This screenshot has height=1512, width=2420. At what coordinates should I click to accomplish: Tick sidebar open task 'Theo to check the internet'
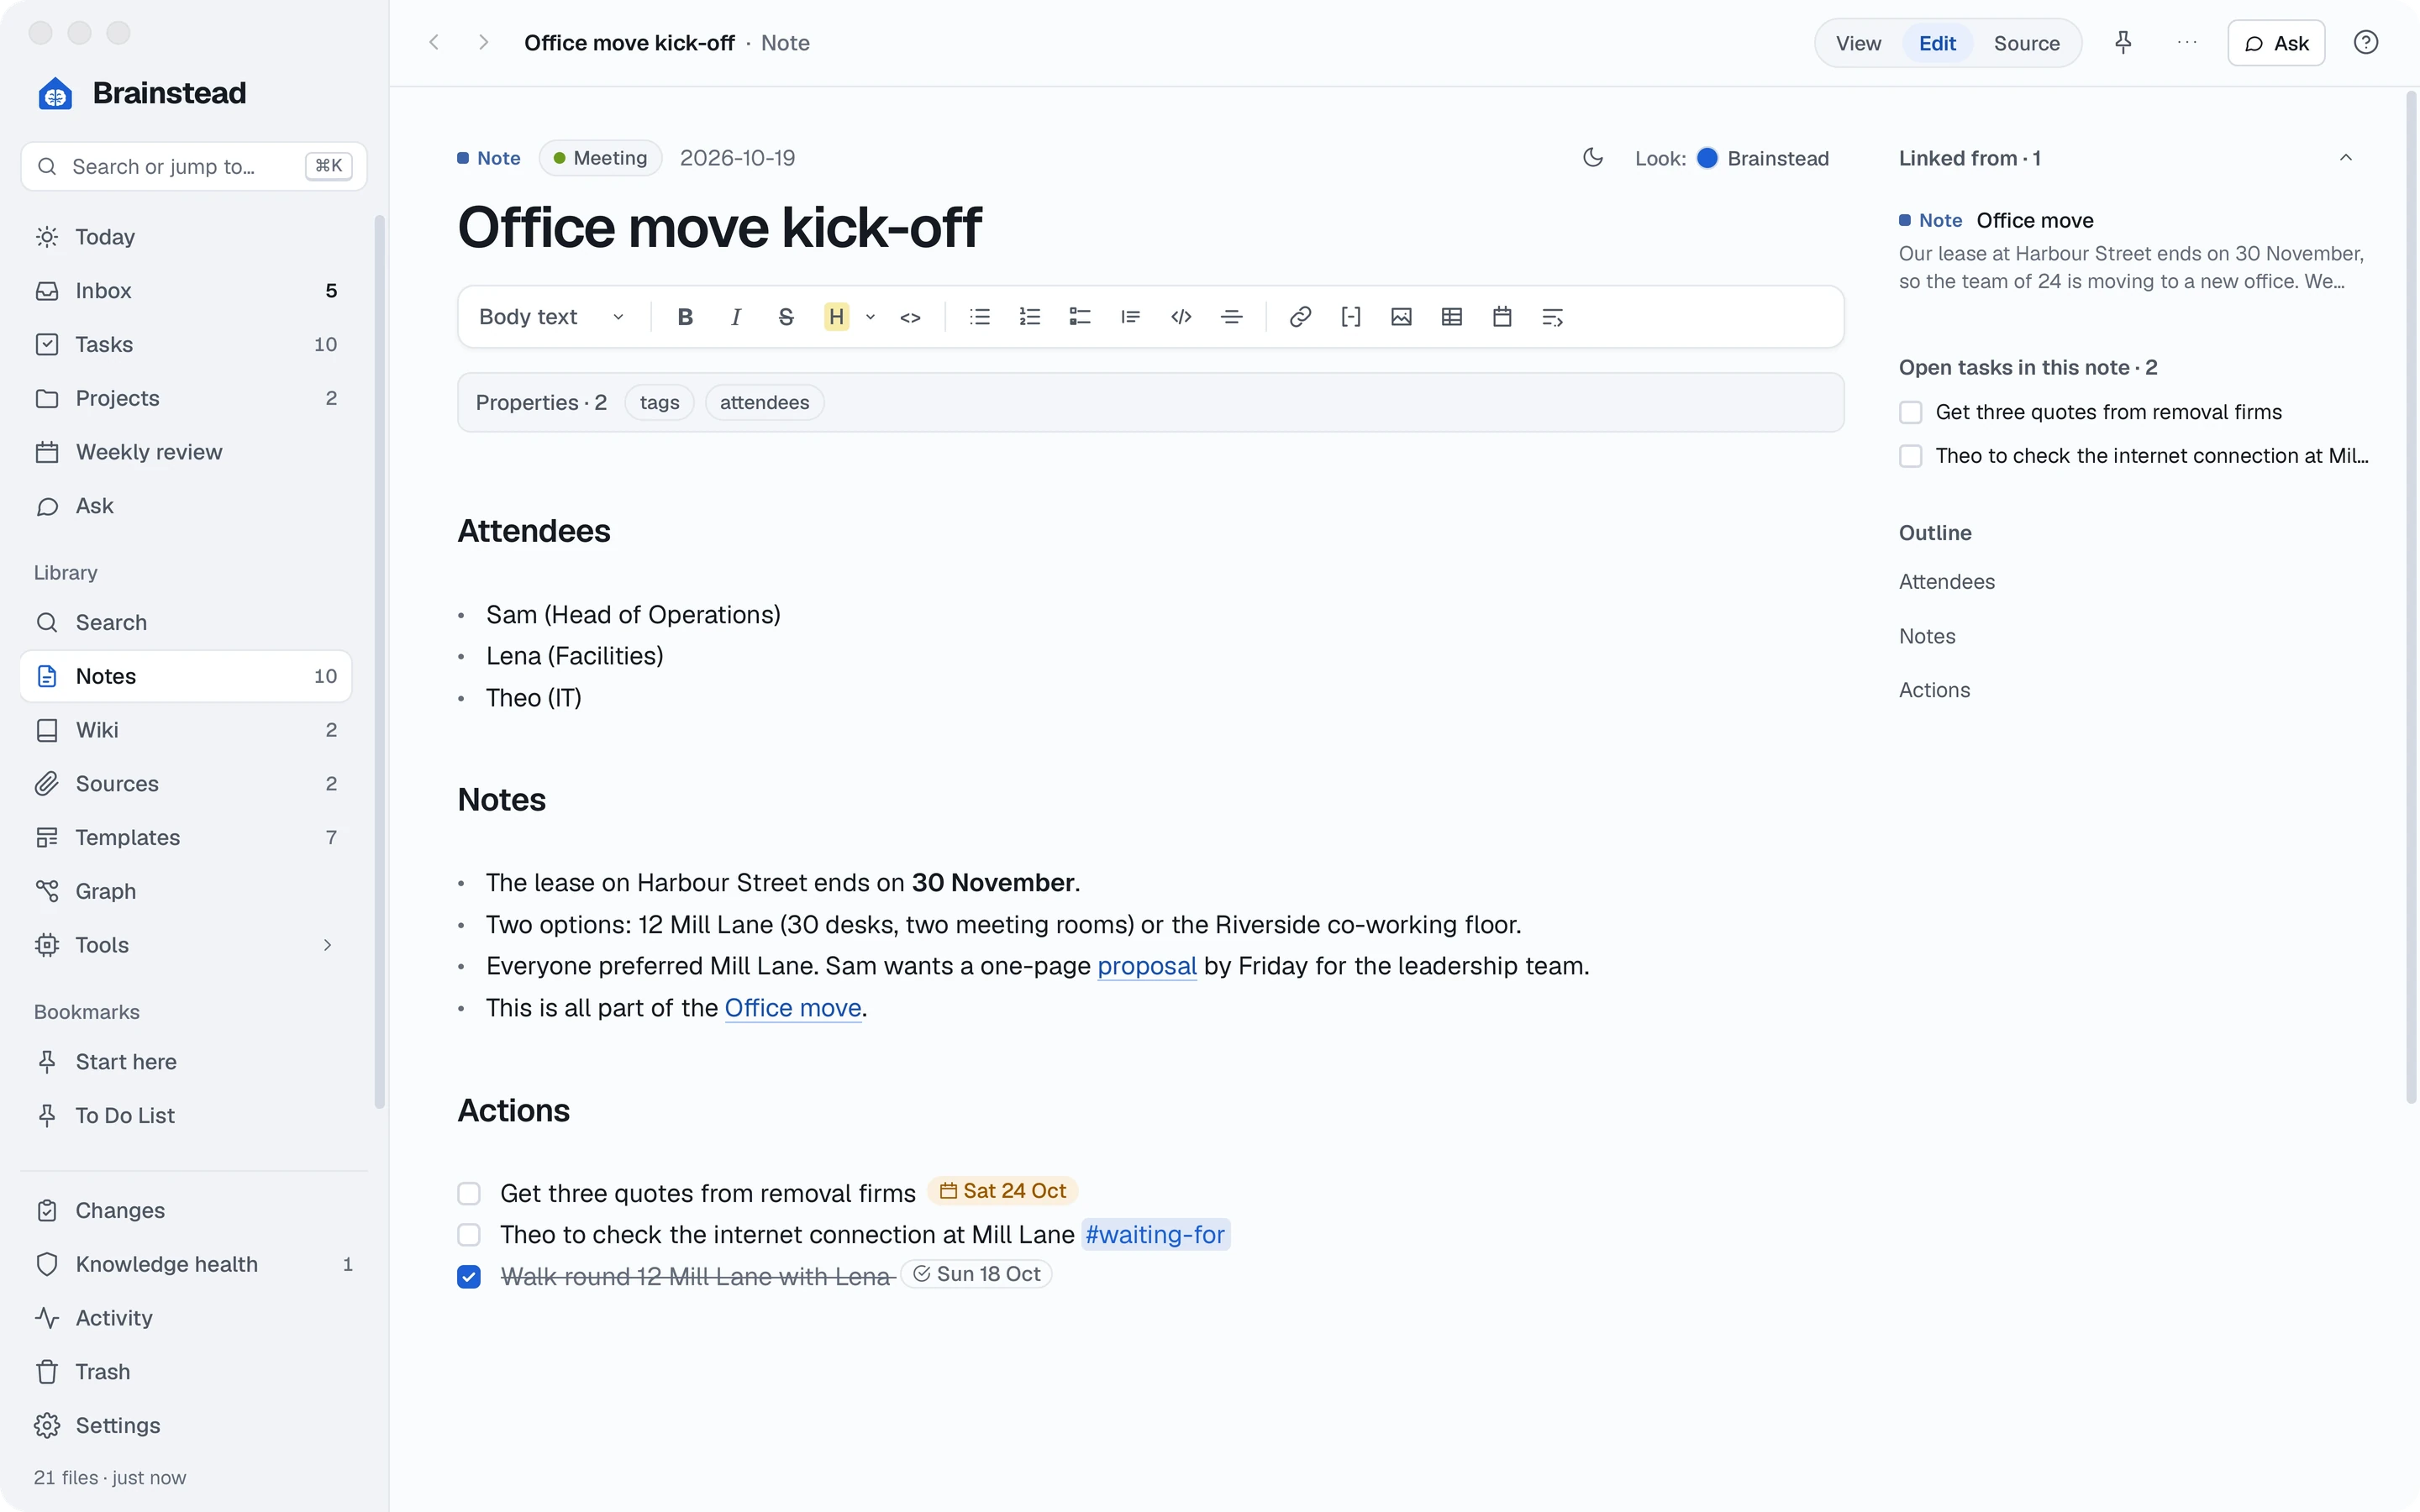1911,456
